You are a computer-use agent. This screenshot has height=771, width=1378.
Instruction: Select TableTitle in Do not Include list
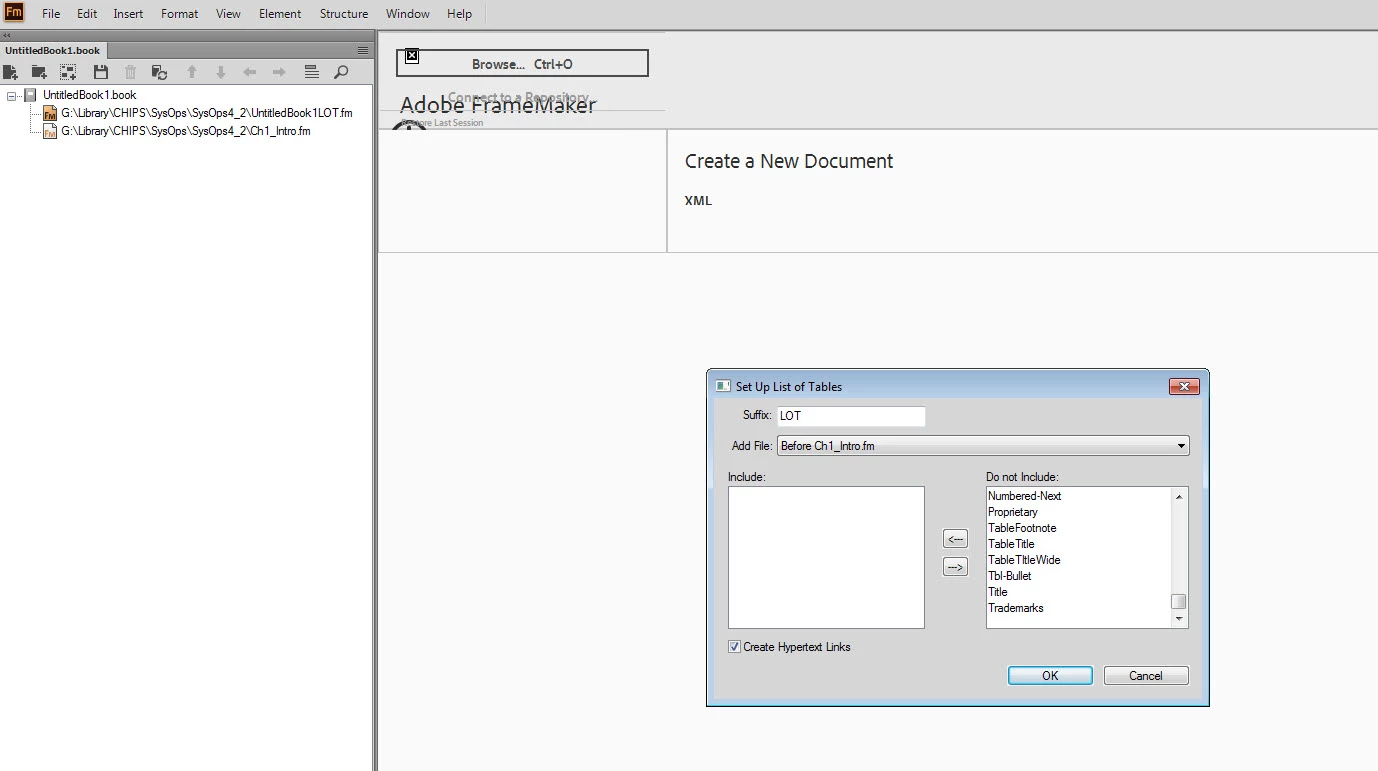point(1011,544)
